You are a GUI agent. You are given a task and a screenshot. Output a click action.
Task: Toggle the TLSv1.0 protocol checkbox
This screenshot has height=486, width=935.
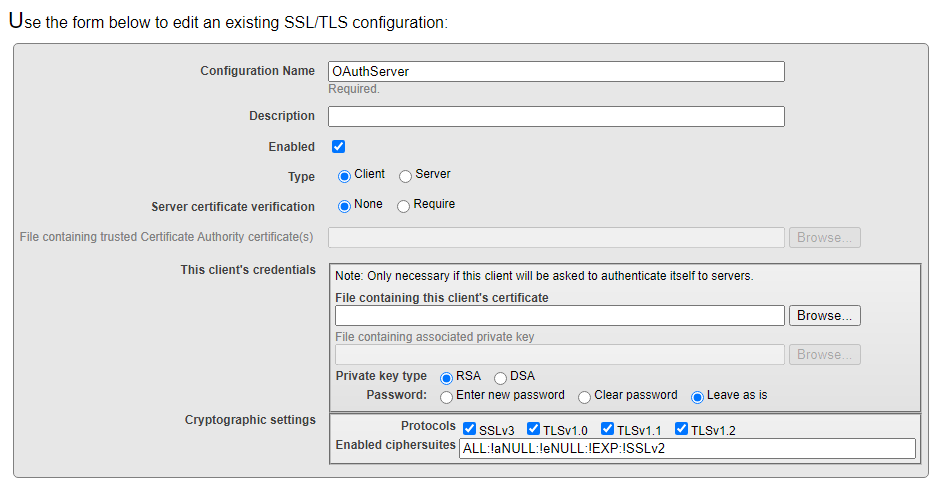click(533, 429)
